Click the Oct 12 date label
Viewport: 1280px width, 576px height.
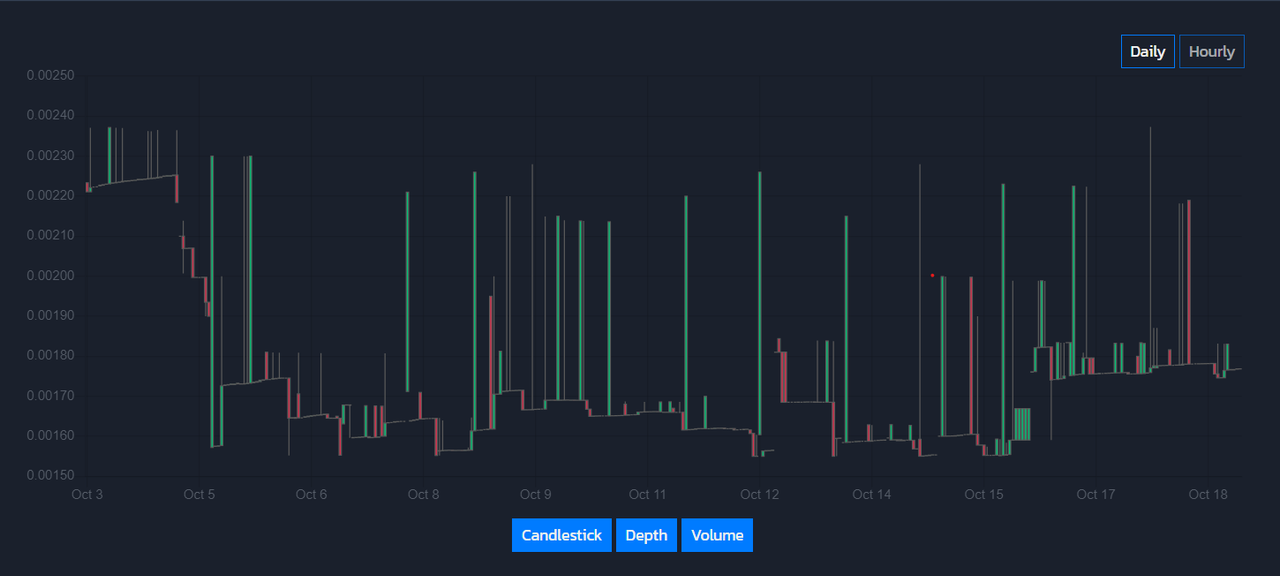pos(759,494)
